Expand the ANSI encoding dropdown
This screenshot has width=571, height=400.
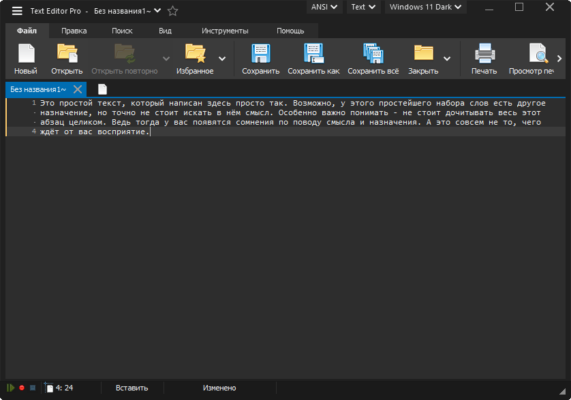click(x=324, y=7)
